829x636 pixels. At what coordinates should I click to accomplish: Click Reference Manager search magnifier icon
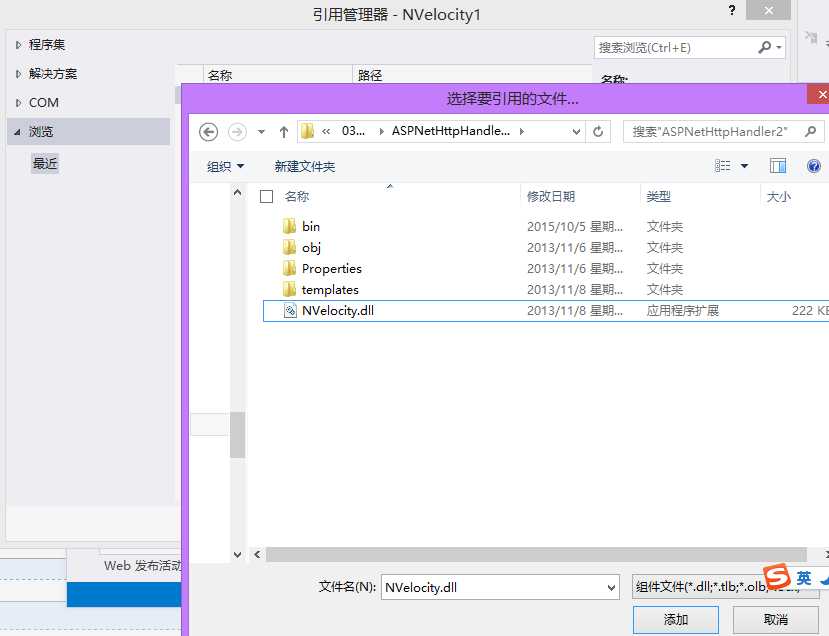click(764, 48)
